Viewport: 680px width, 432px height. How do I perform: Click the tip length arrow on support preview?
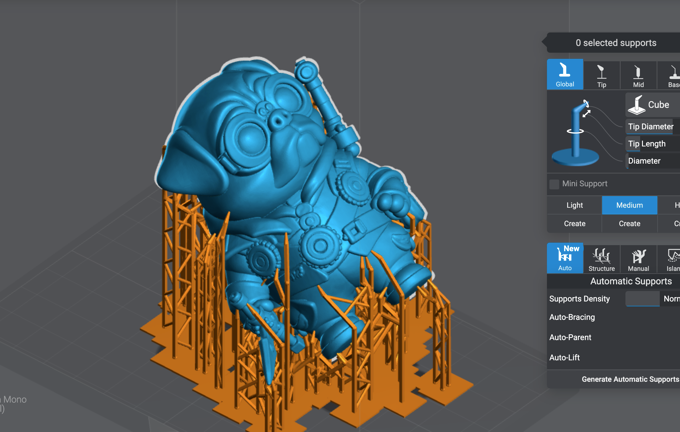tap(587, 114)
